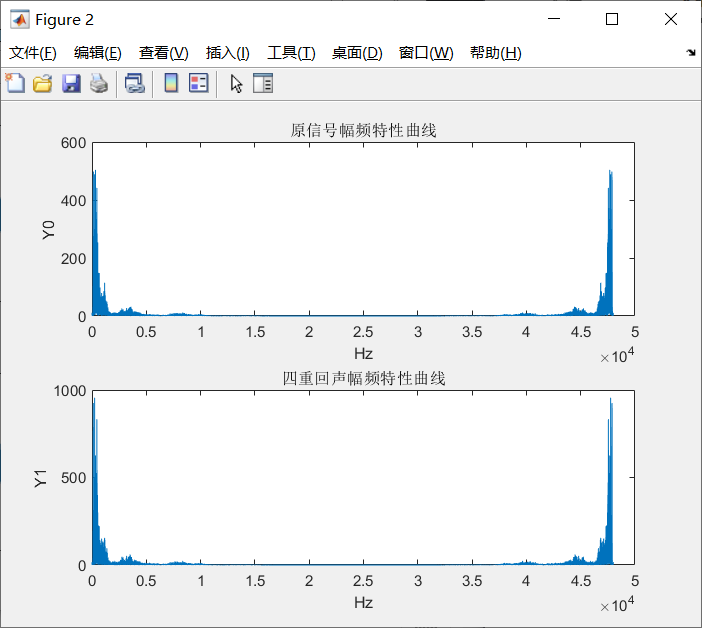Expand the 插入(I) menu
Screen dimensions: 702x628
(227, 53)
